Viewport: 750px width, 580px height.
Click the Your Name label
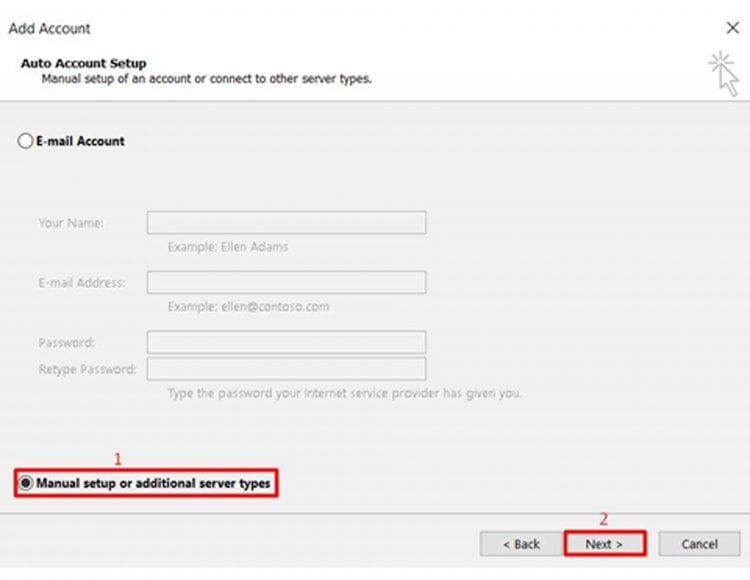click(x=71, y=223)
